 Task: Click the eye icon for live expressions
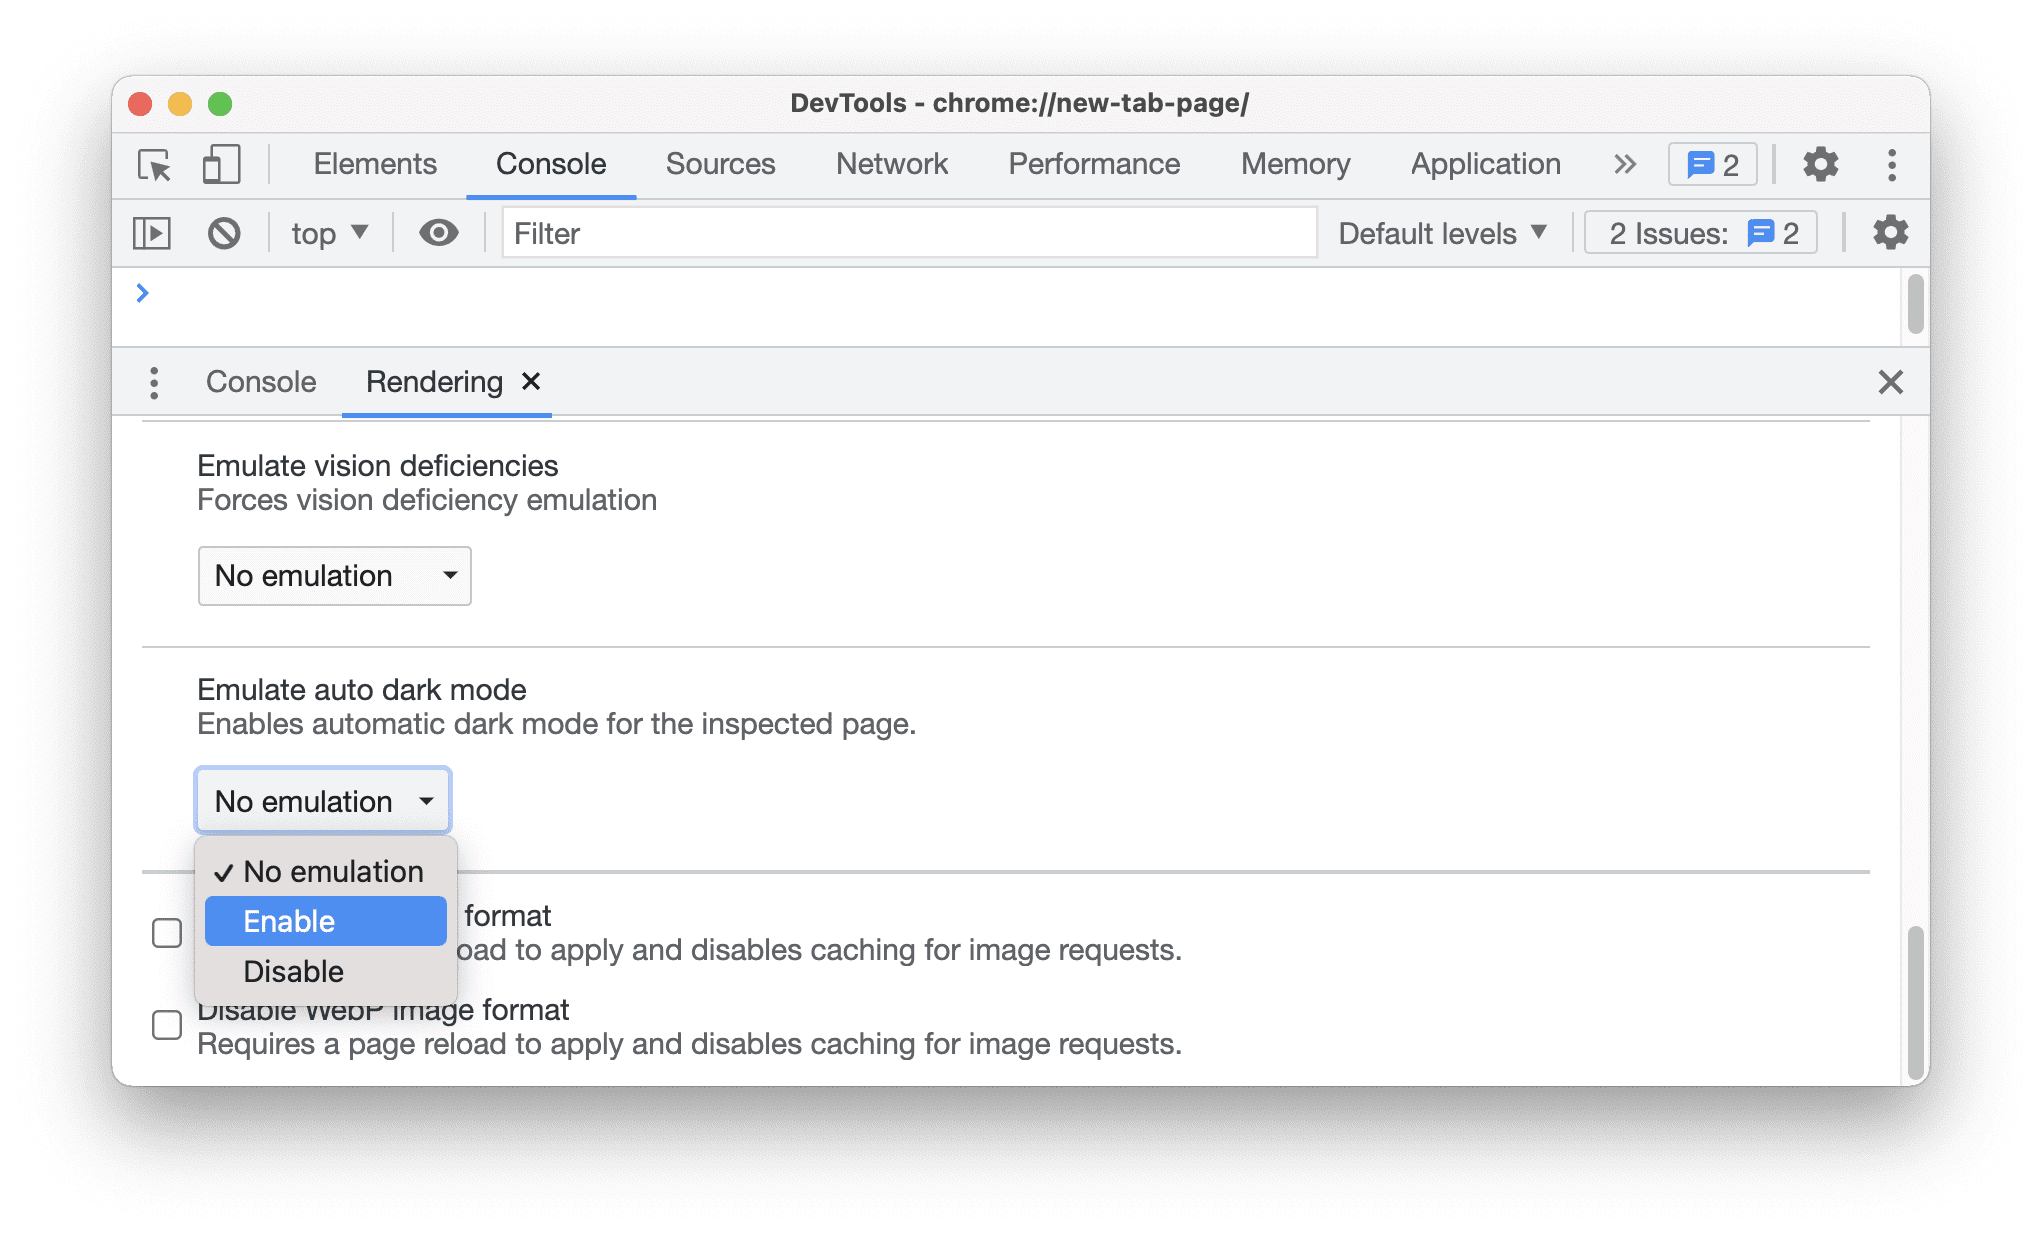(438, 232)
